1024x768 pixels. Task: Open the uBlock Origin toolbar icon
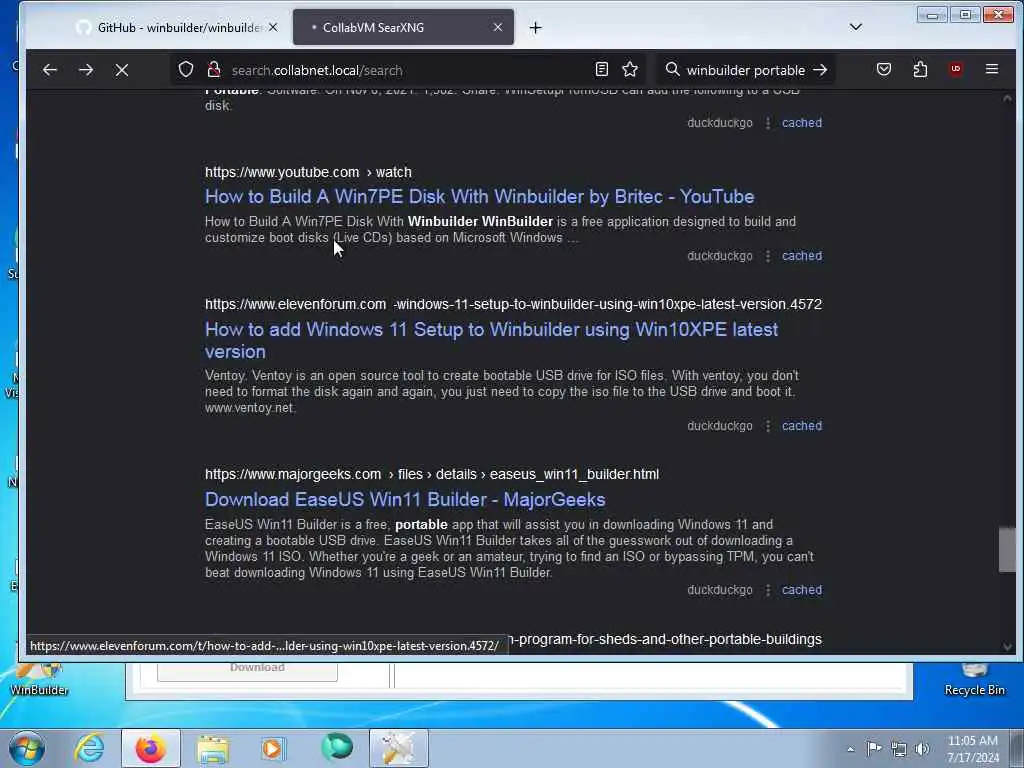(x=956, y=69)
